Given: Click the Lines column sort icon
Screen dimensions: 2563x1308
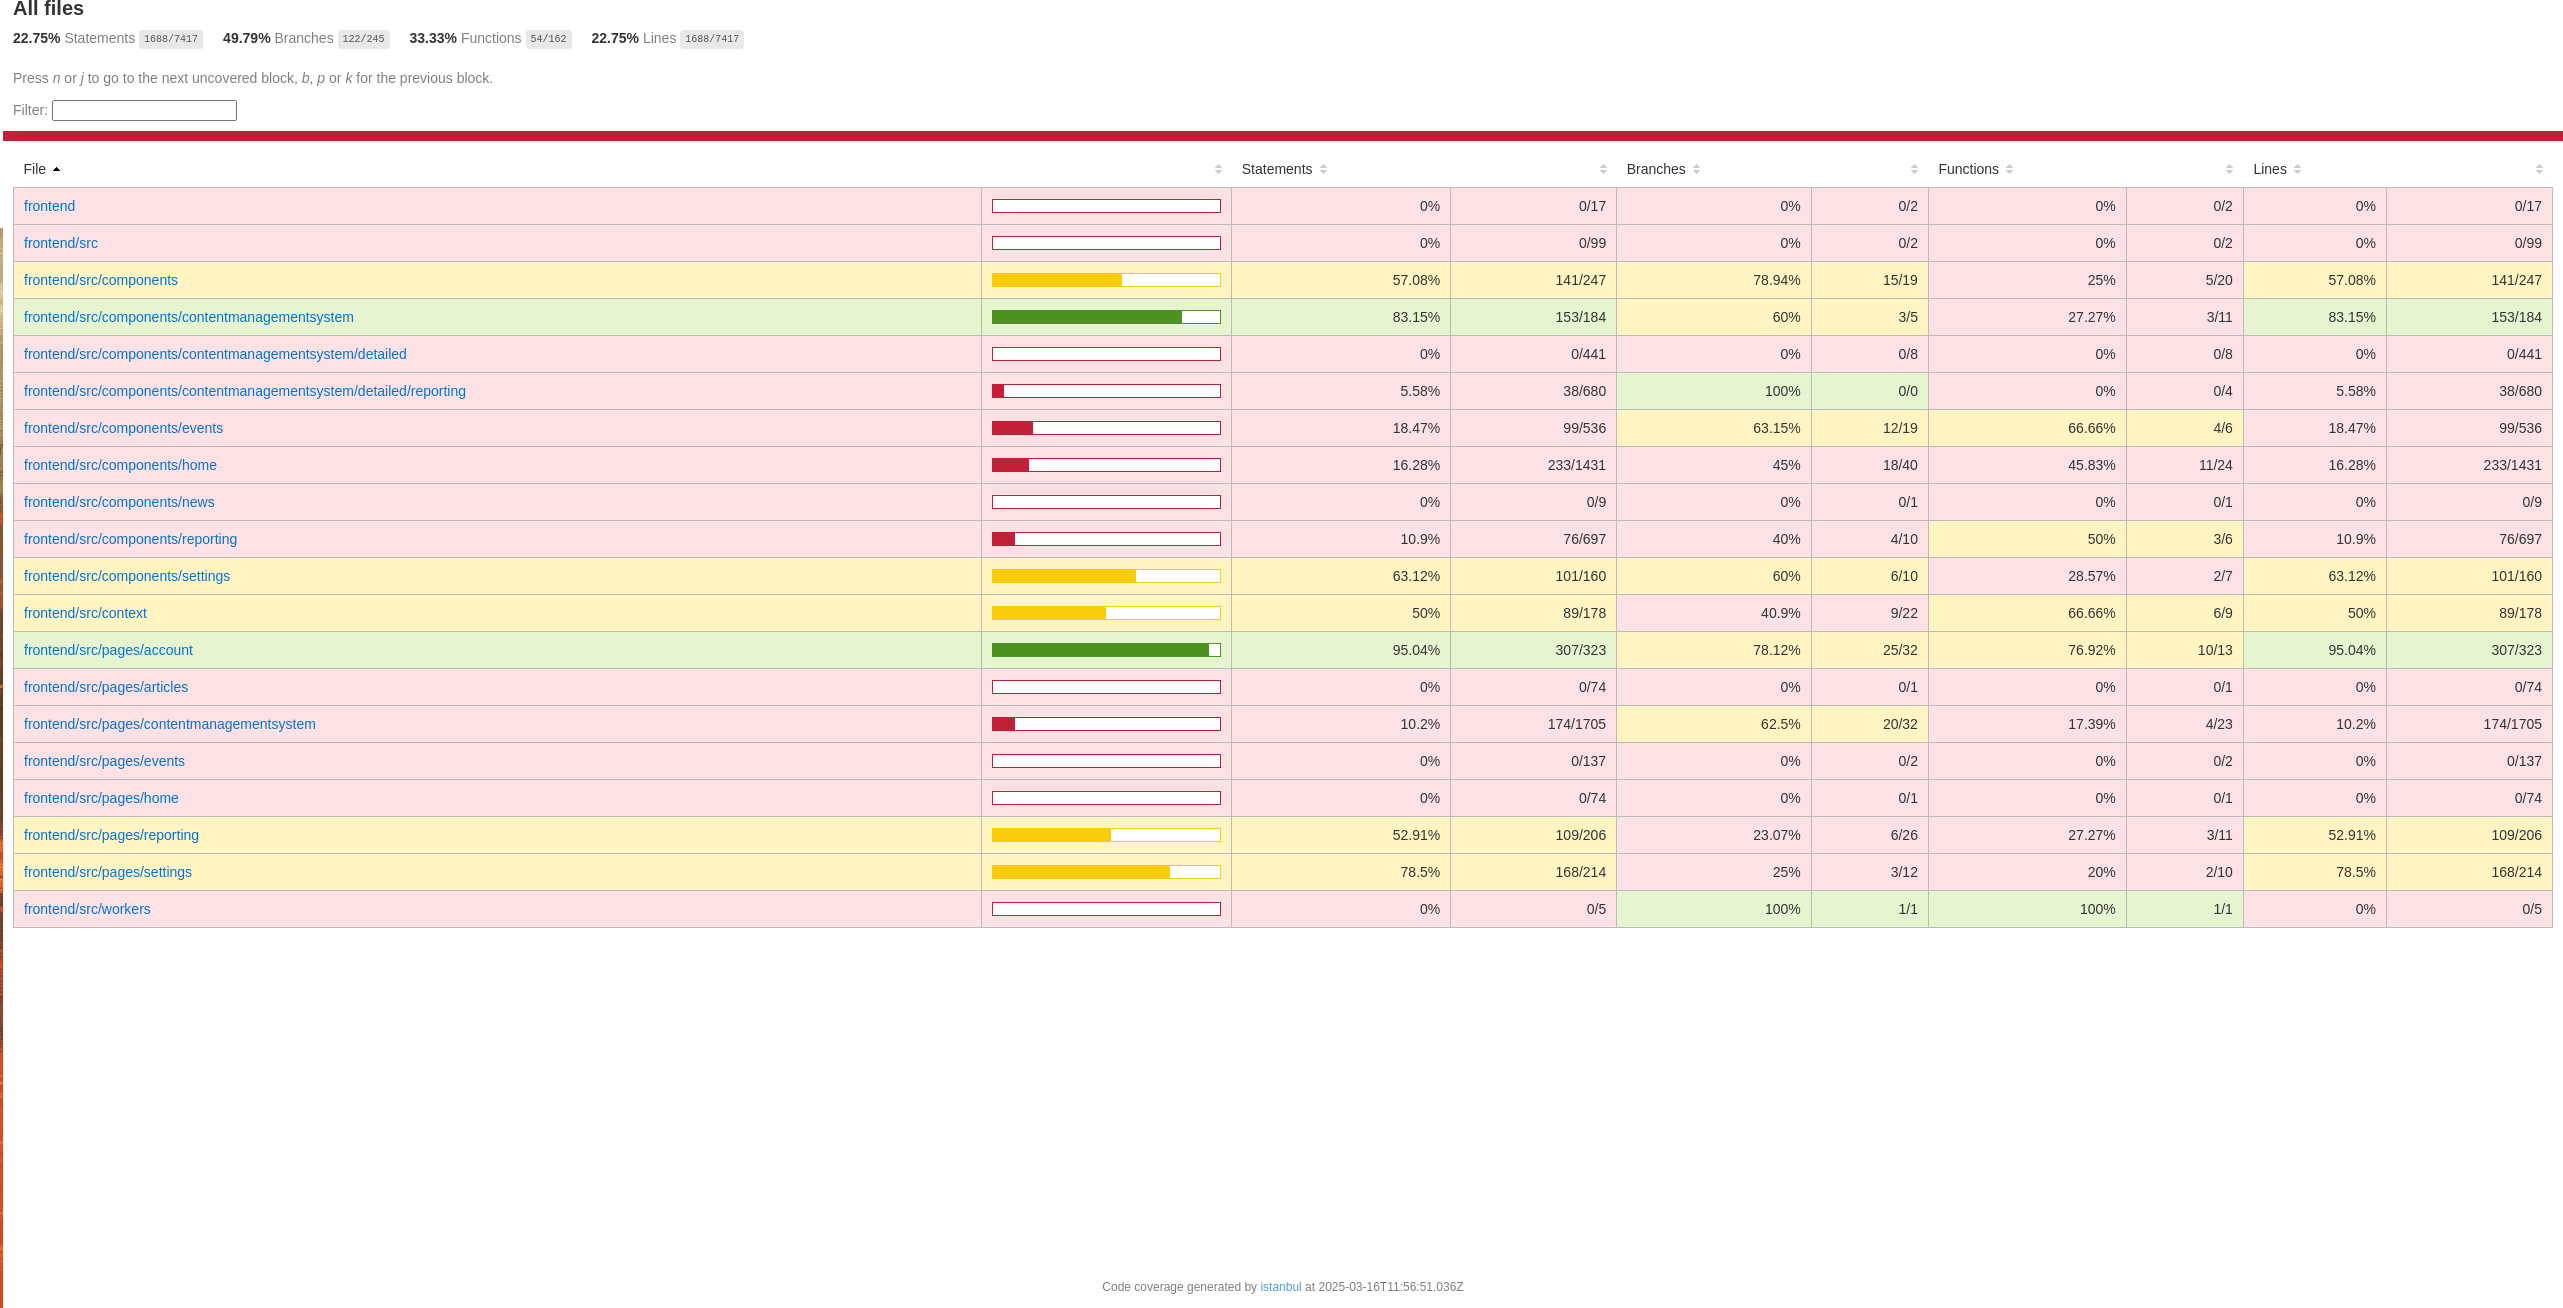Looking at the screenshot, I should click(2297, 169).
